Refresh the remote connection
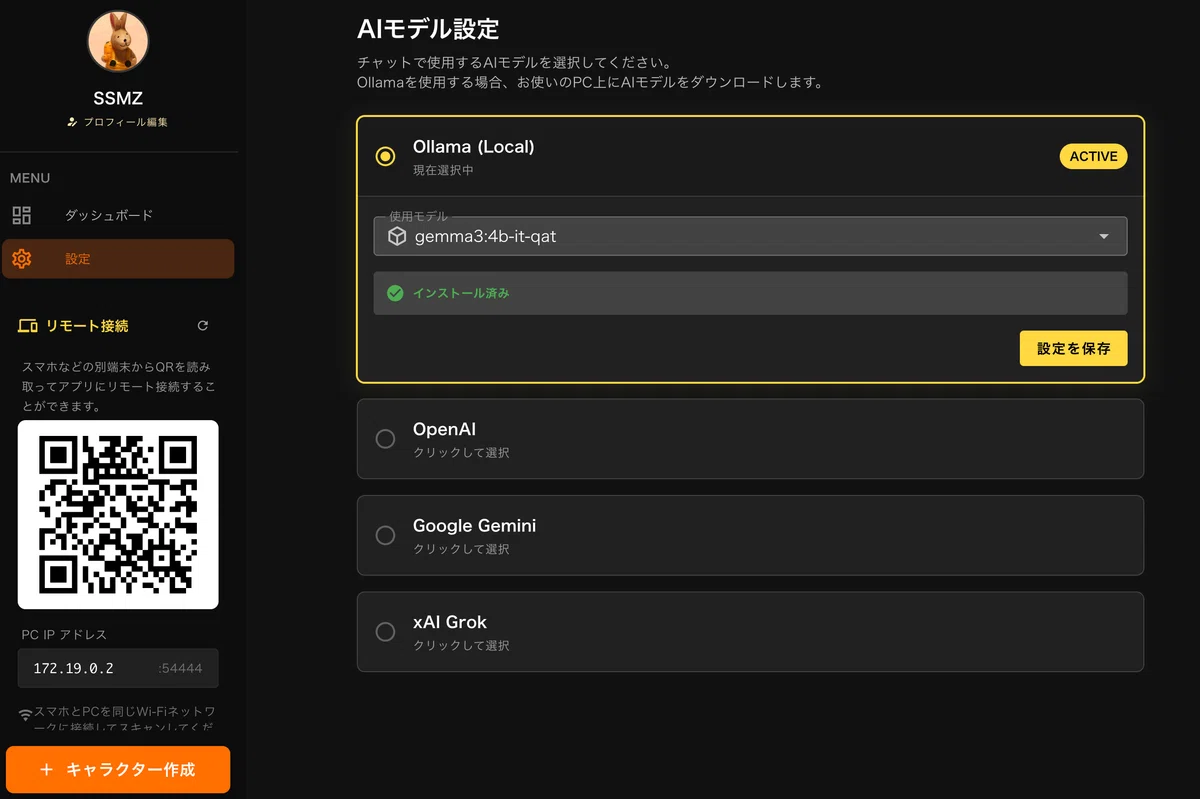The height and width of the screenshot is (799, 1200). (203, 326)
